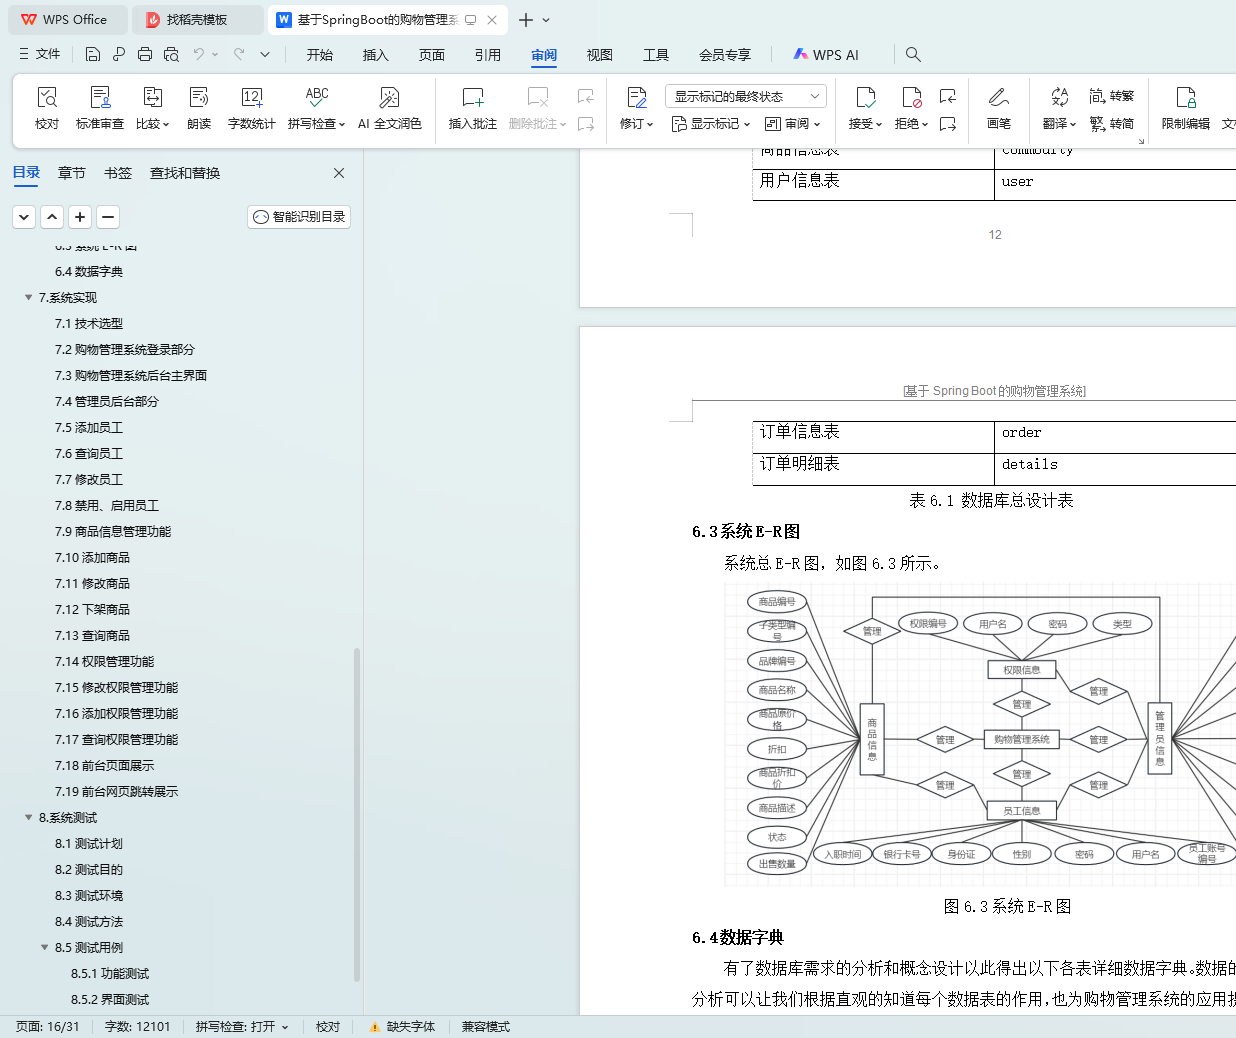Go to 6.4 数据字典 in outline

[x=89, y=272]
